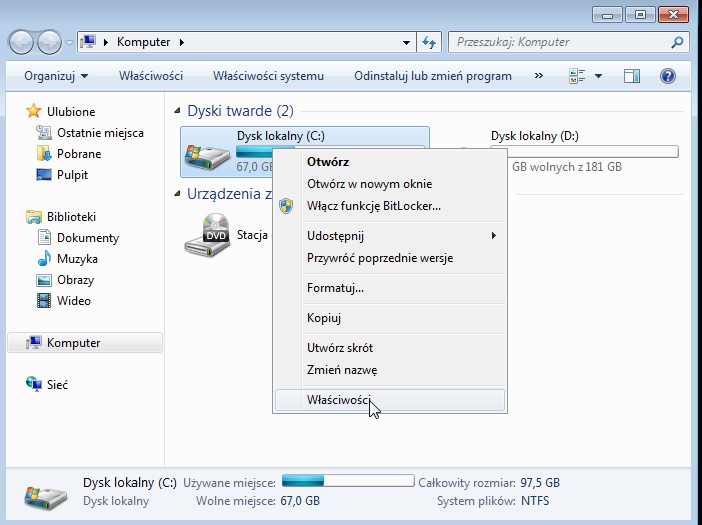Screen dimensions: 702x525
Task: Select Dysk lokalny (D:)
Action: [x=535, y=136]
